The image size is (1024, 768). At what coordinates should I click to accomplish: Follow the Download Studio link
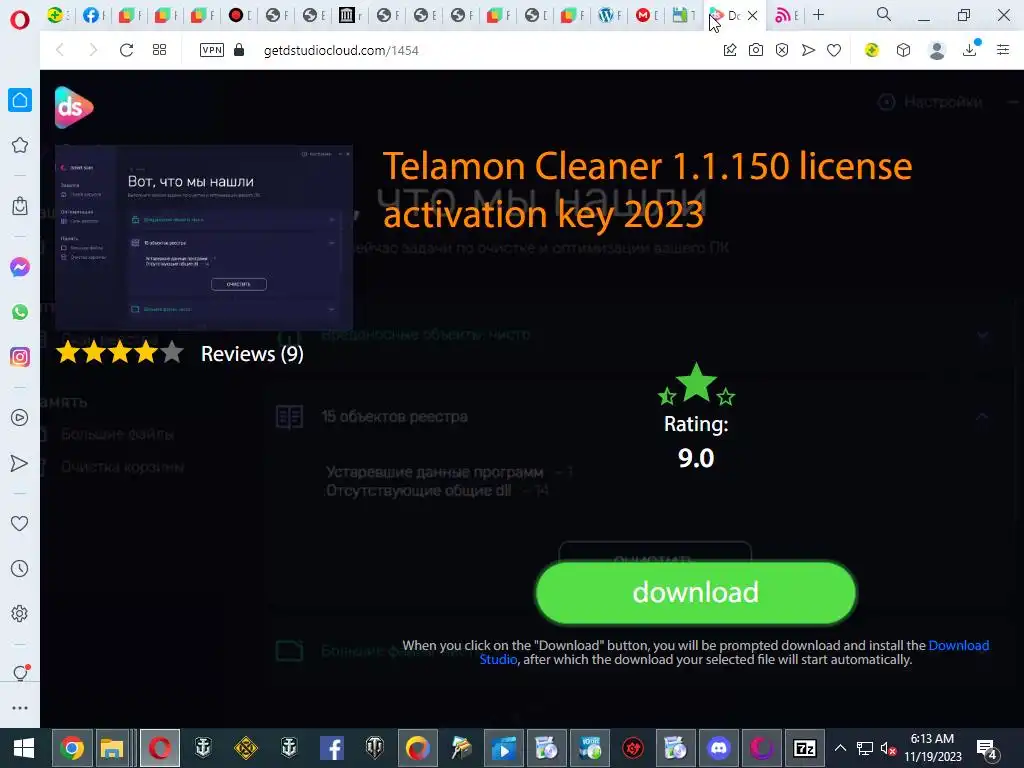click(734, 652)
